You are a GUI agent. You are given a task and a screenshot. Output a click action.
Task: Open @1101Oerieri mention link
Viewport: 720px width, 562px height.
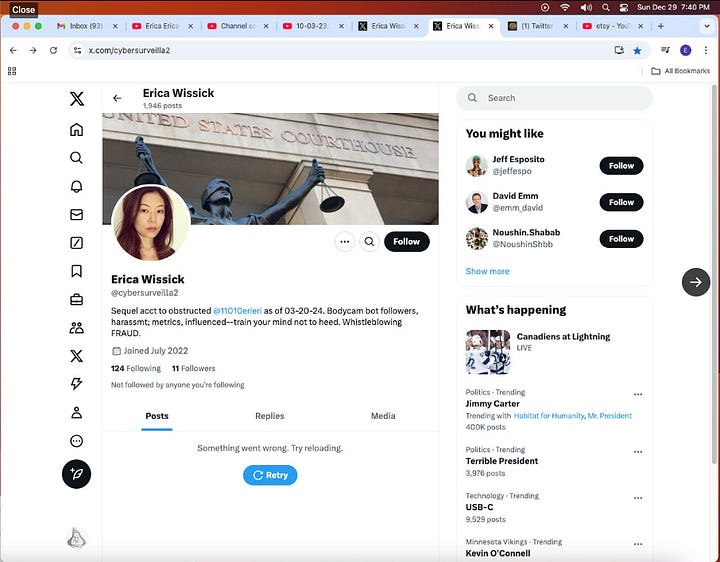click(x=237, y=311)
